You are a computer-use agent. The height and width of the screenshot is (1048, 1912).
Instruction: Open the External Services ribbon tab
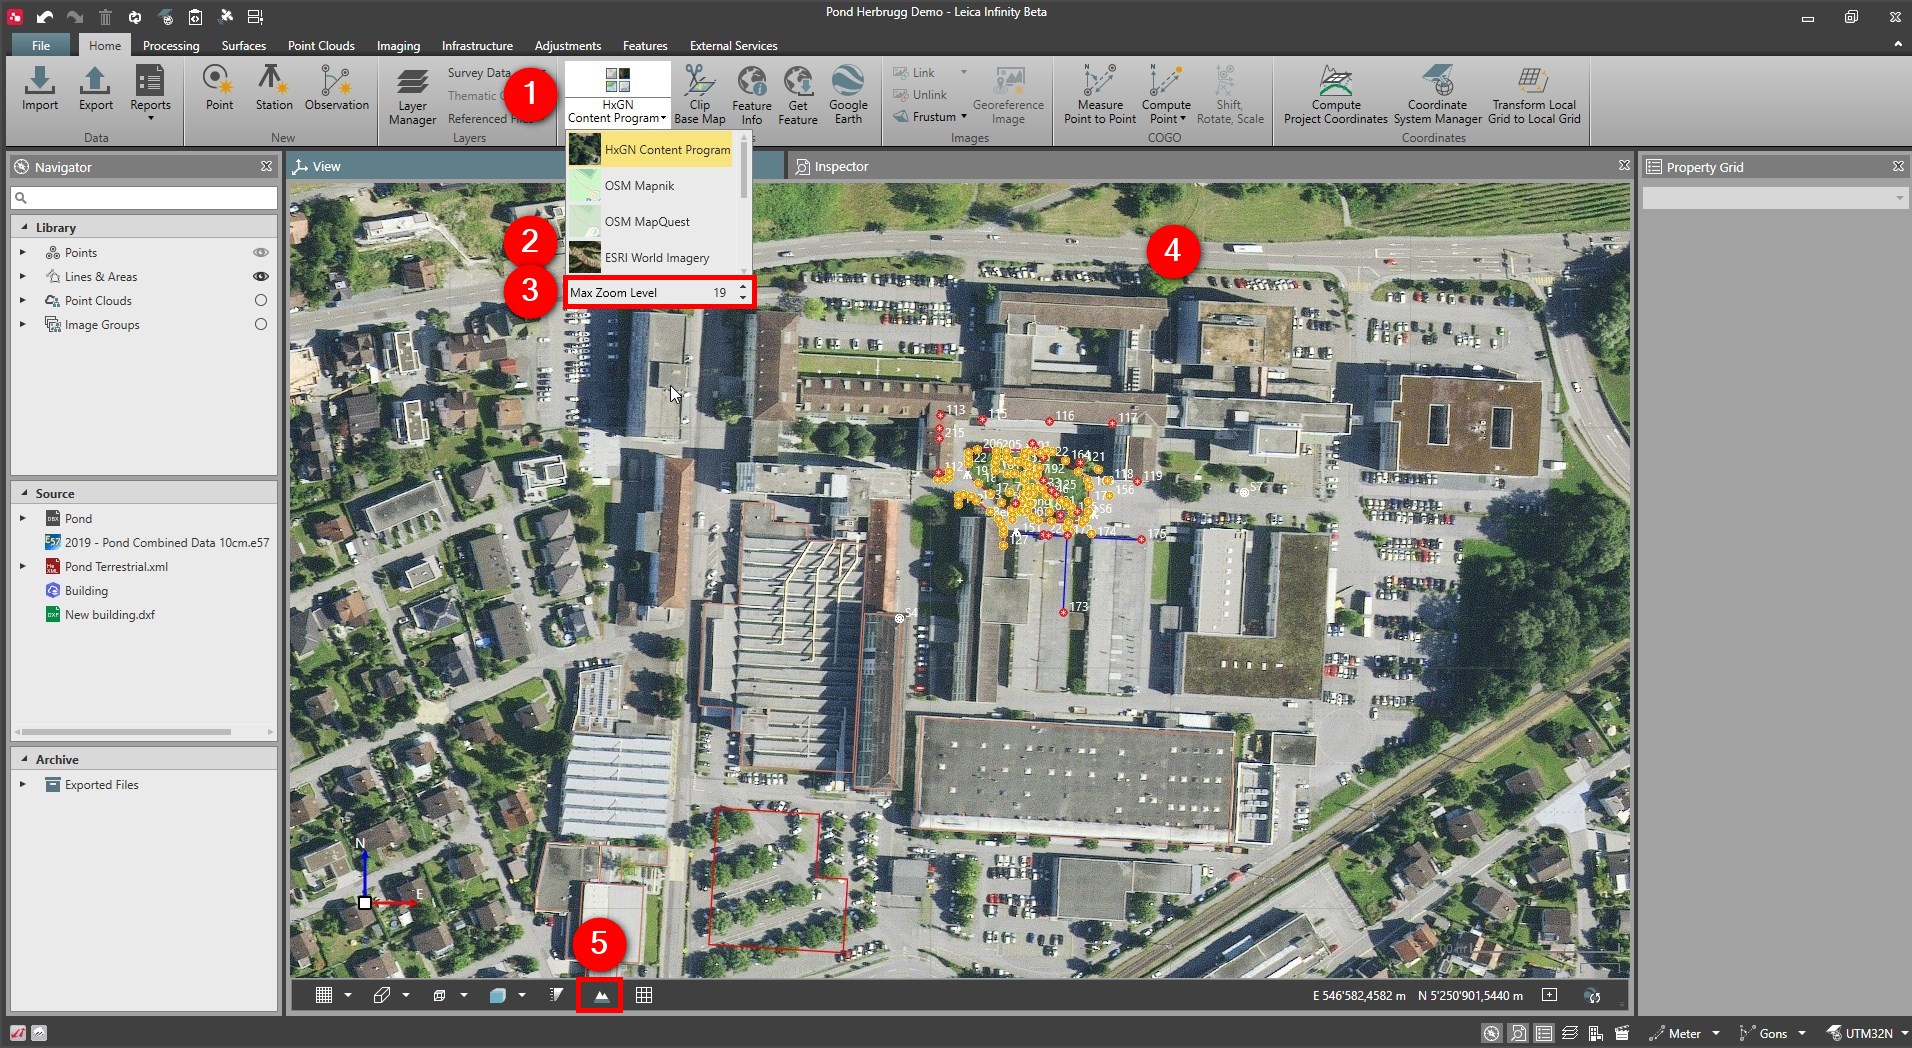pos(733,45)
